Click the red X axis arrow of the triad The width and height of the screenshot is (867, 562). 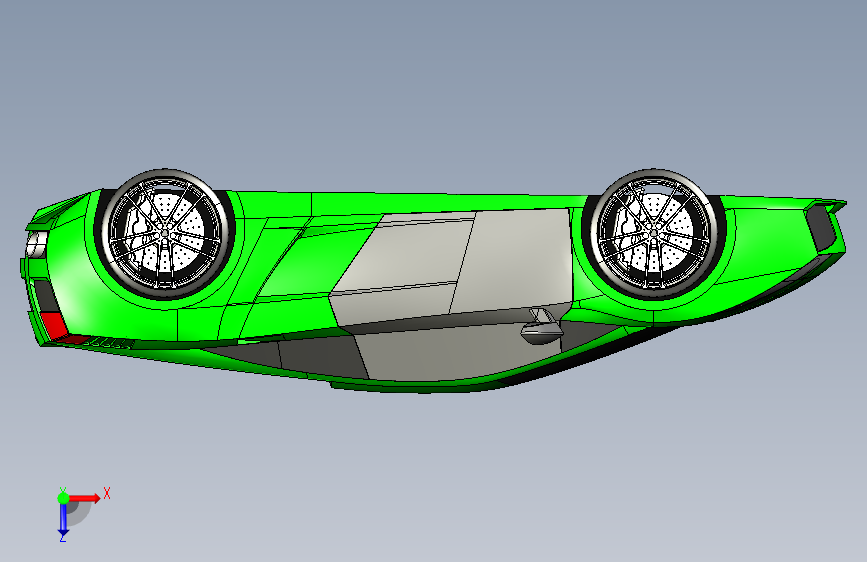(x=84, y=498)
